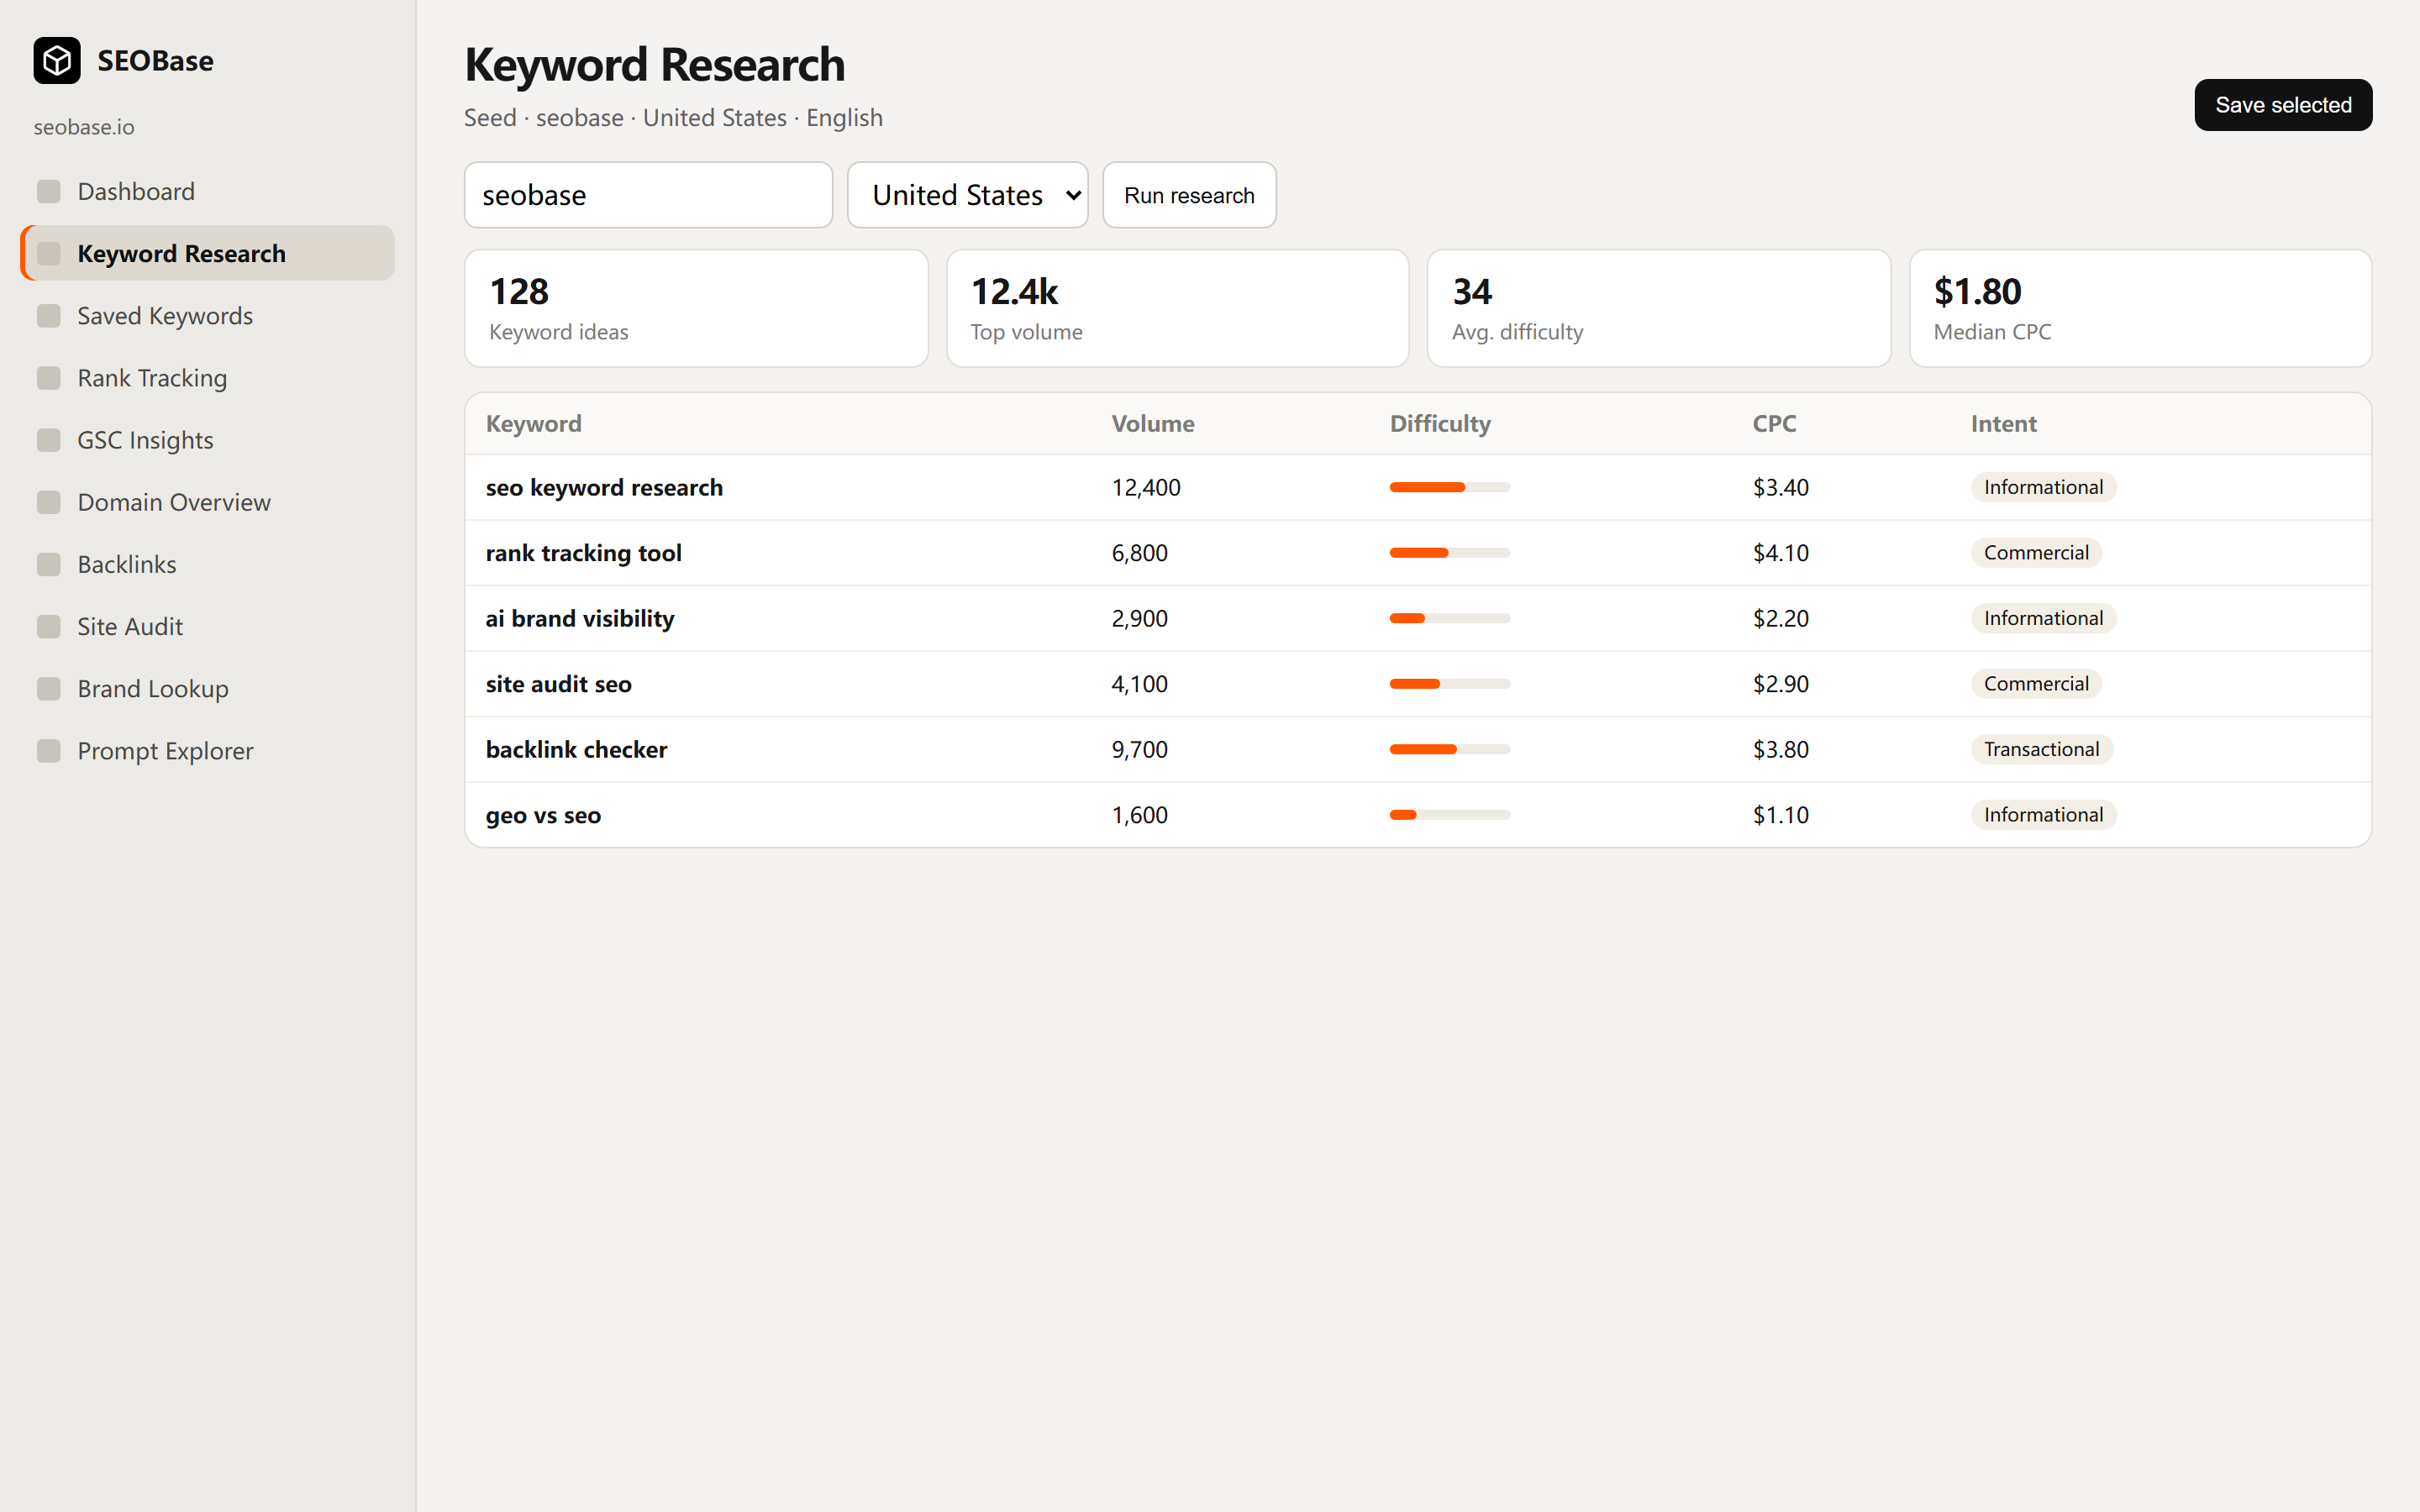Viewport: 2420px width, 1512px height.
Task: Select the 'seo keyword research' keyword row
Action: [1418, 487]
